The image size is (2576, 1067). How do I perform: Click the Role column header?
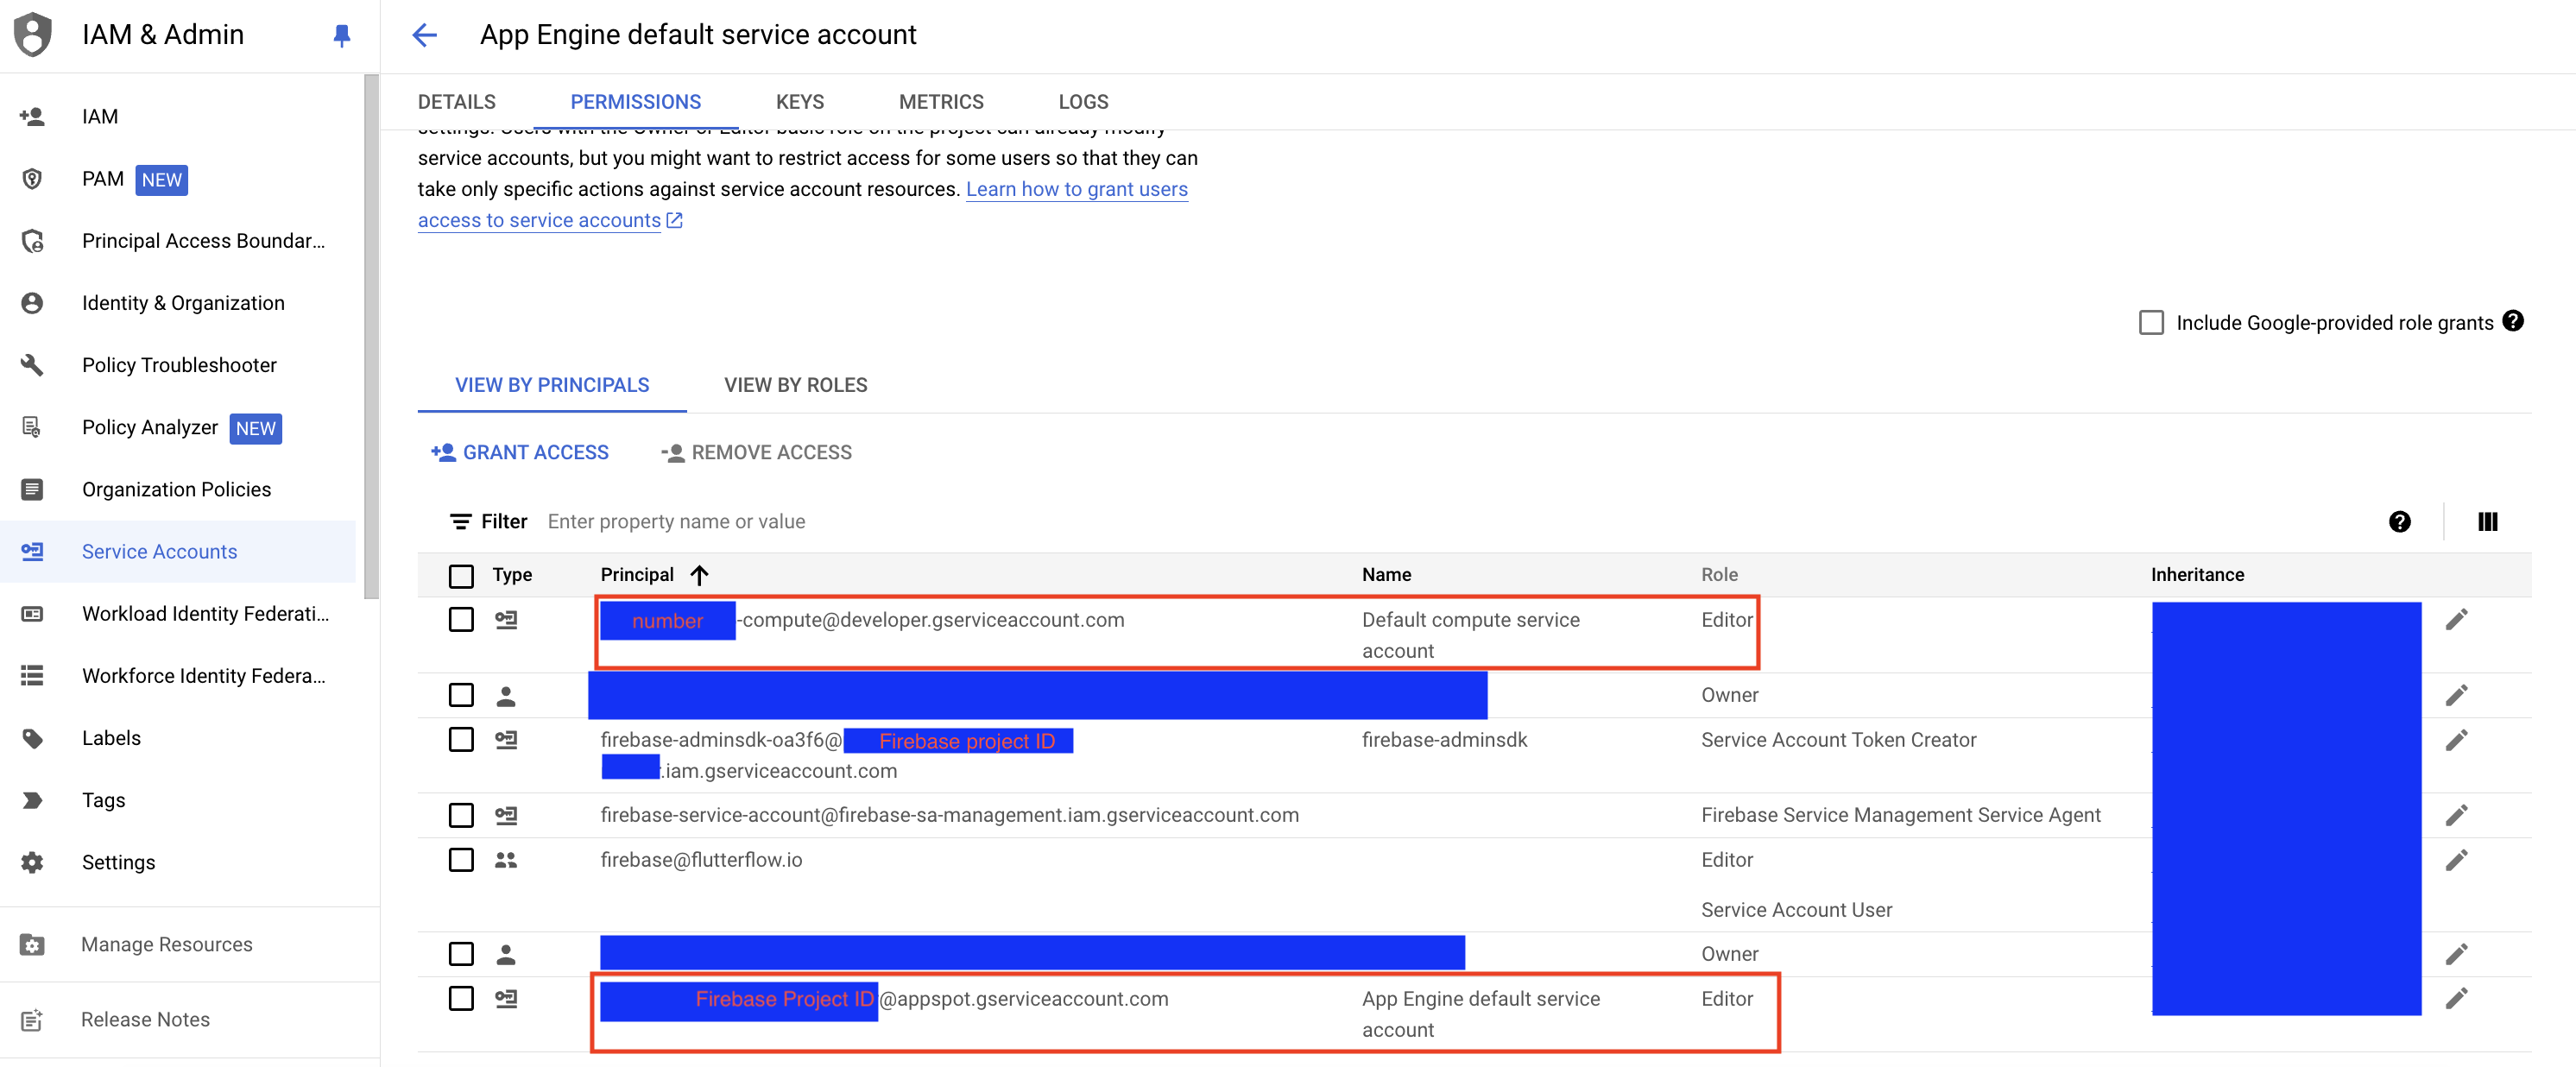pos(1719,575)
